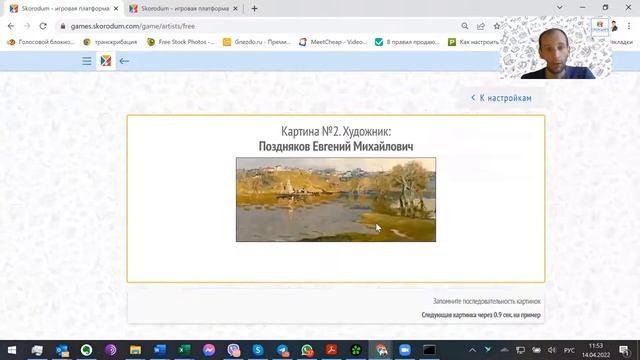Open the '8 правил продаю...' bookmark
This screenshot has width=640, height=360.
tap(407, 42)
